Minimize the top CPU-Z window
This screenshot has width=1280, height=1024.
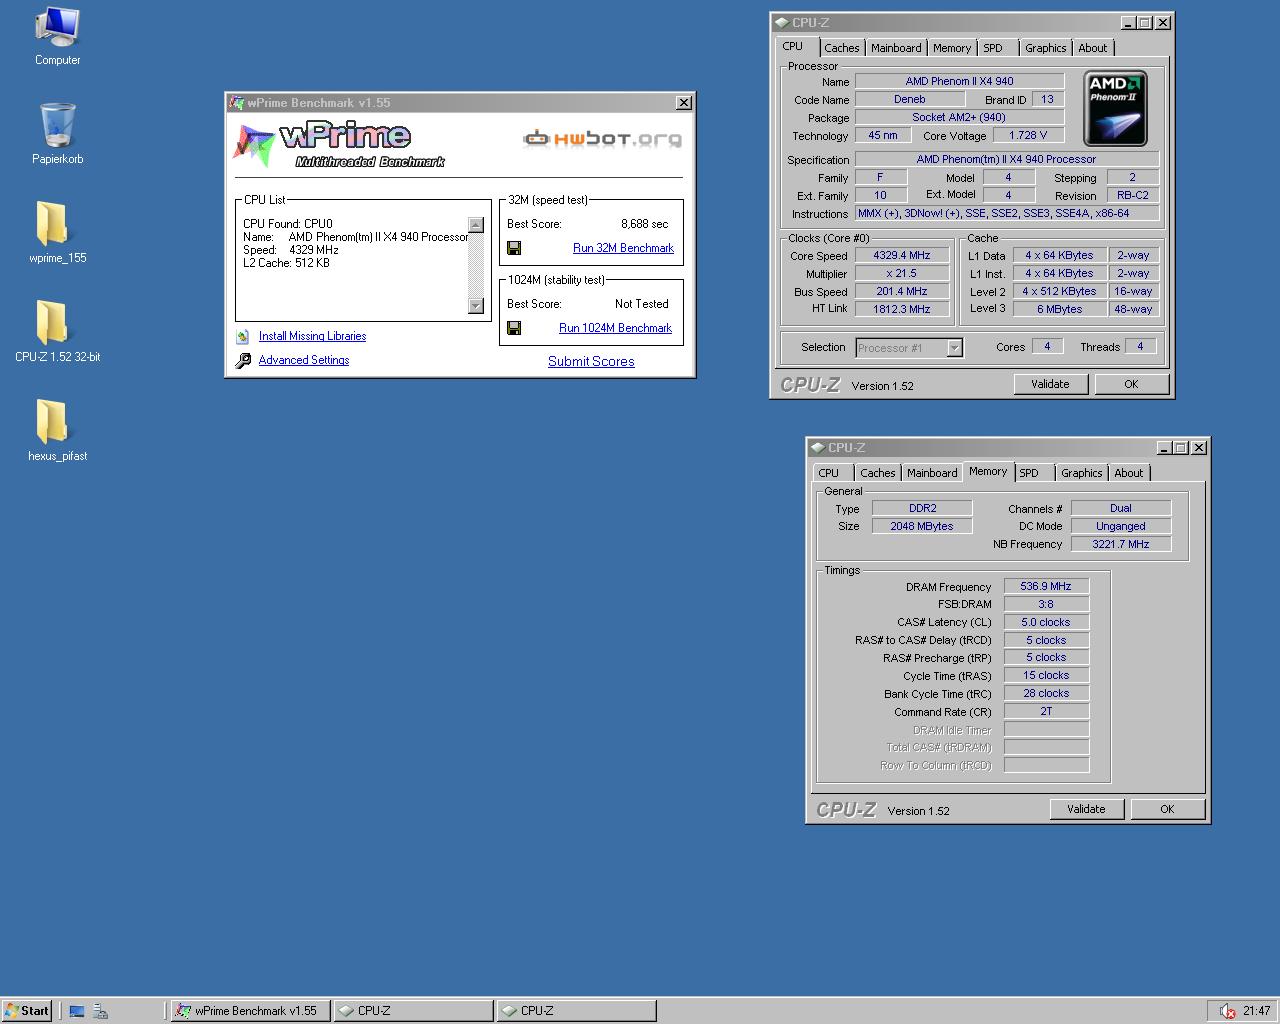1129,22
